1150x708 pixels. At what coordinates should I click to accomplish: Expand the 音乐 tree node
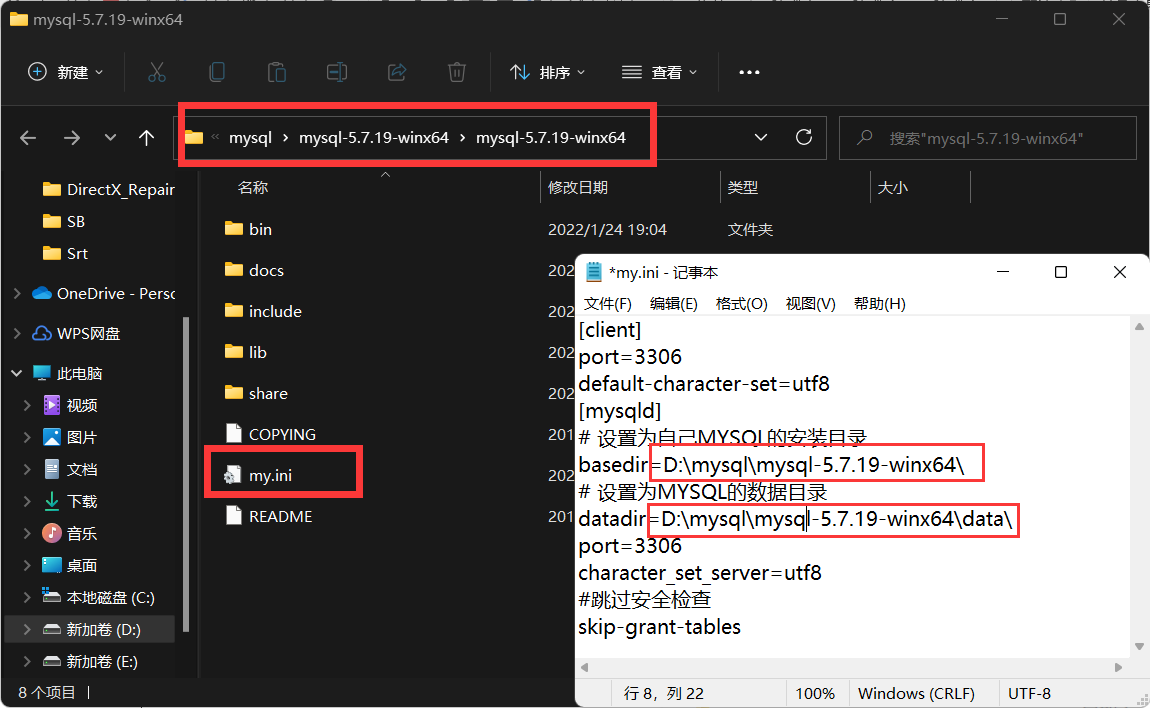(27, 533)
